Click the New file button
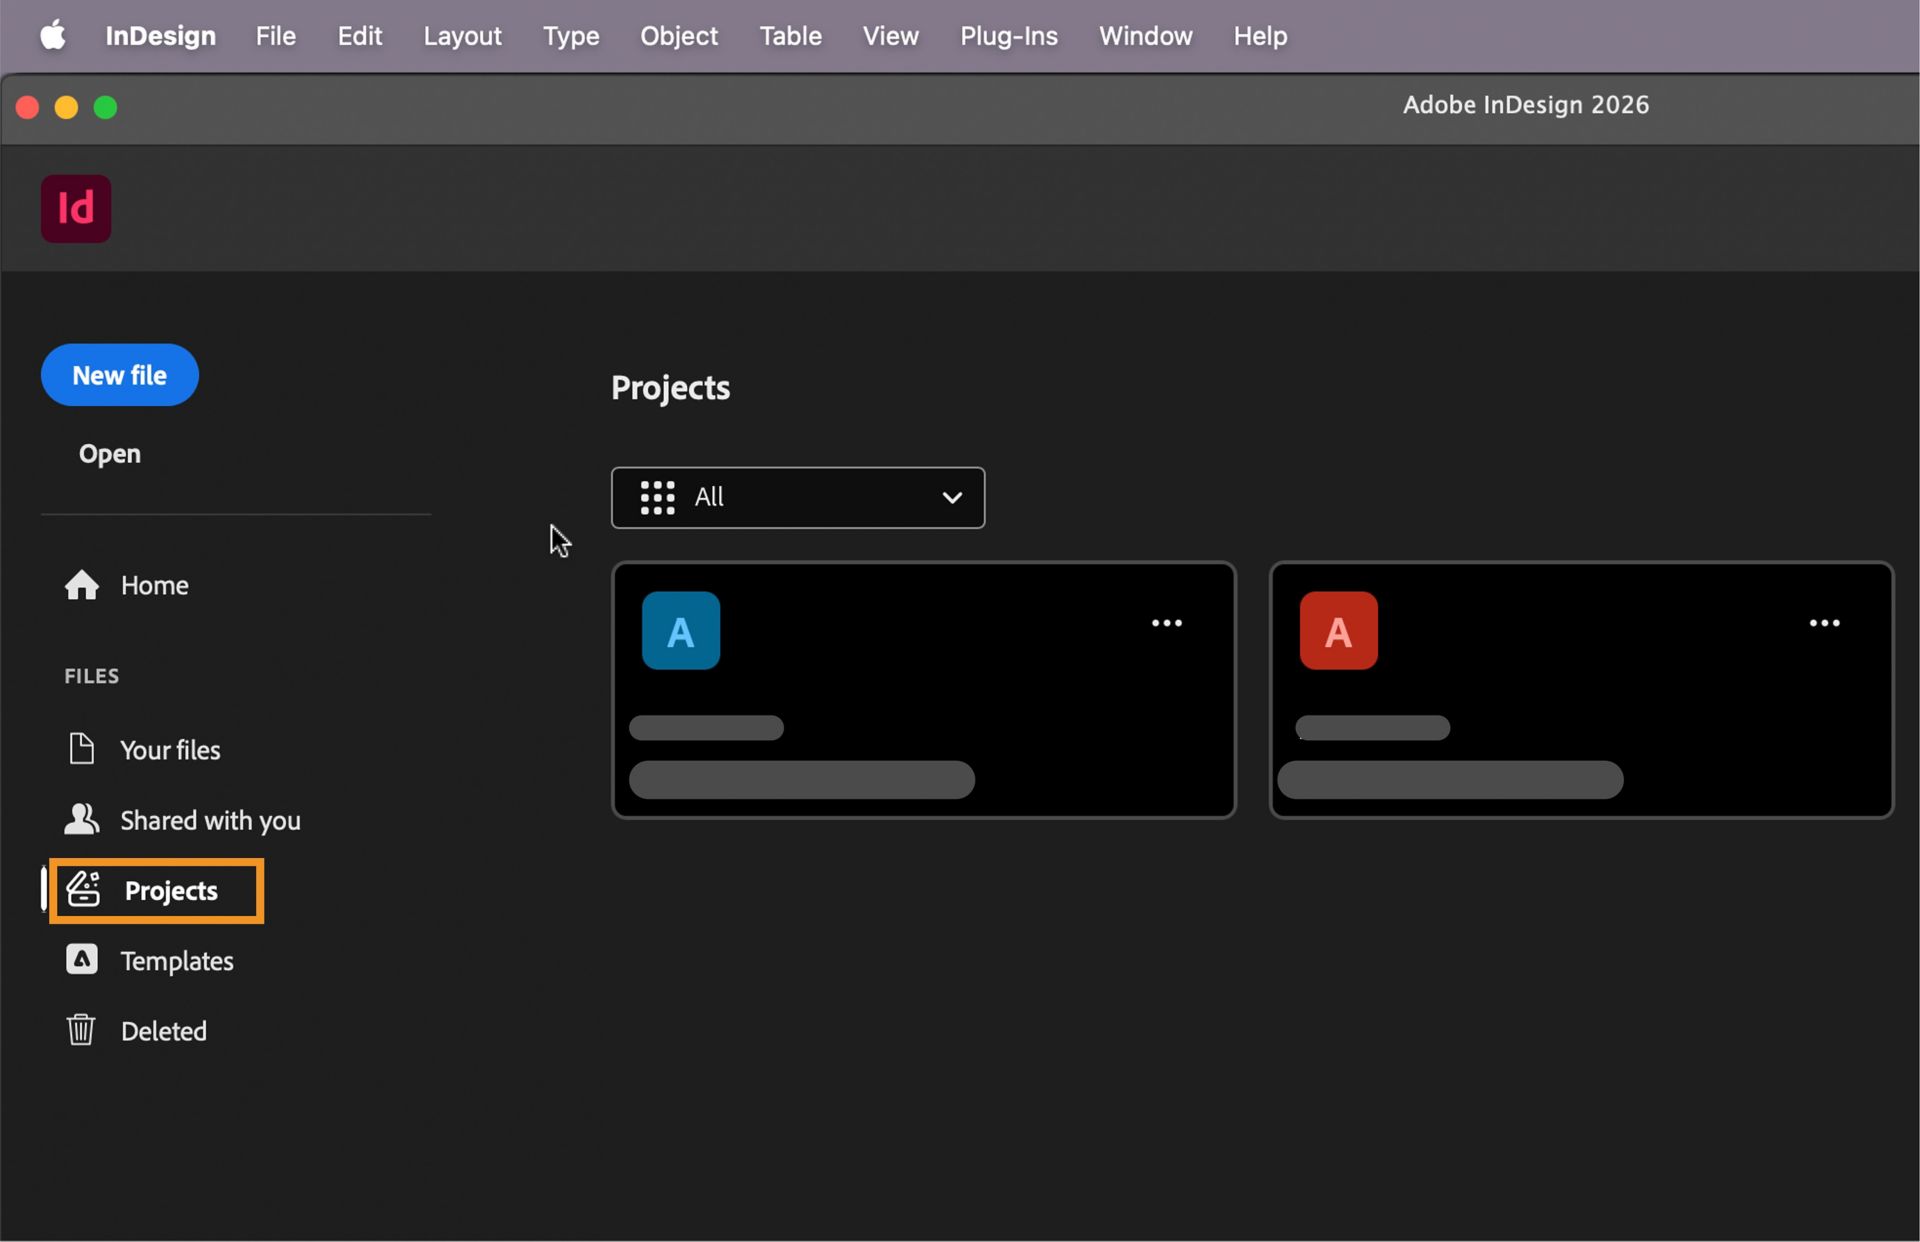This screenshot has width=1920, height=1242. click(119, 375)
